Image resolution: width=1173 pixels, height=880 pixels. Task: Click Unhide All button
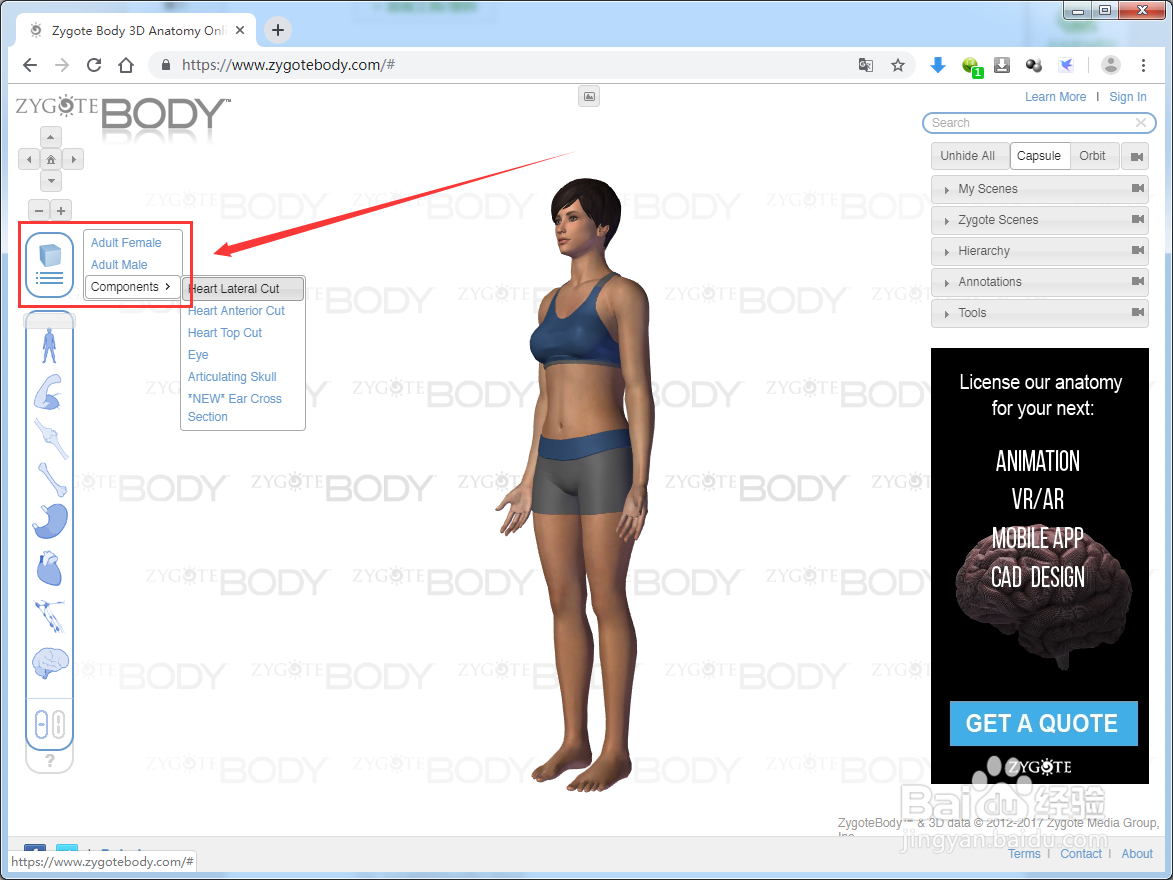click(968, 156)
